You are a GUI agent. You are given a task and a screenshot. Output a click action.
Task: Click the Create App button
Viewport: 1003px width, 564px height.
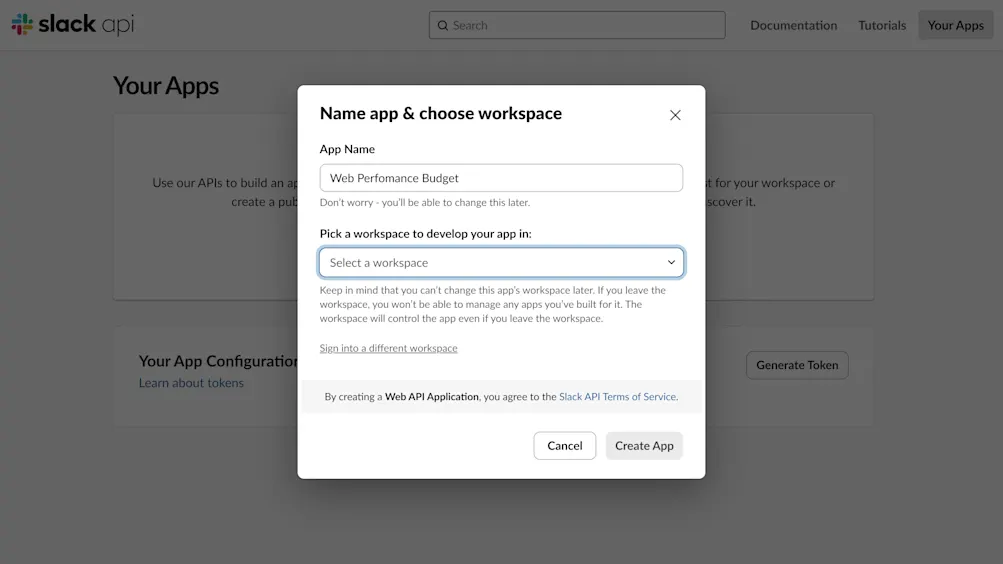point(644,446)
